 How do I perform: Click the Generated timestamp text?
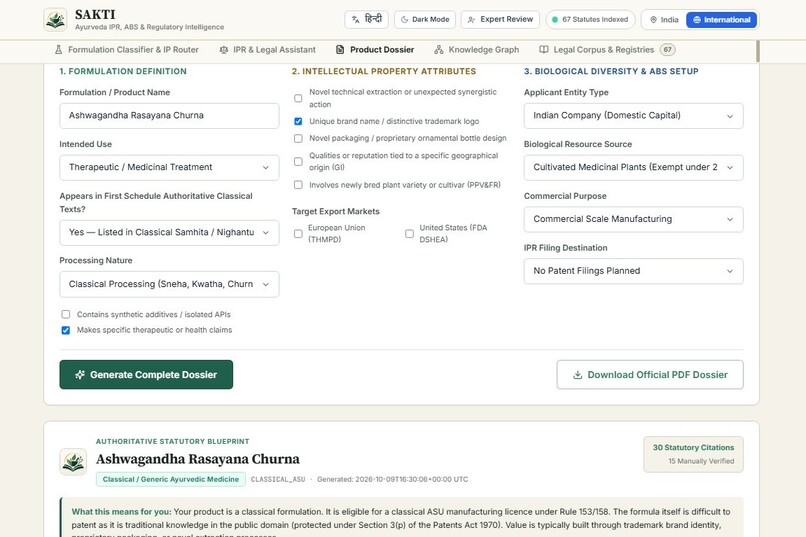tap(392, 479)
